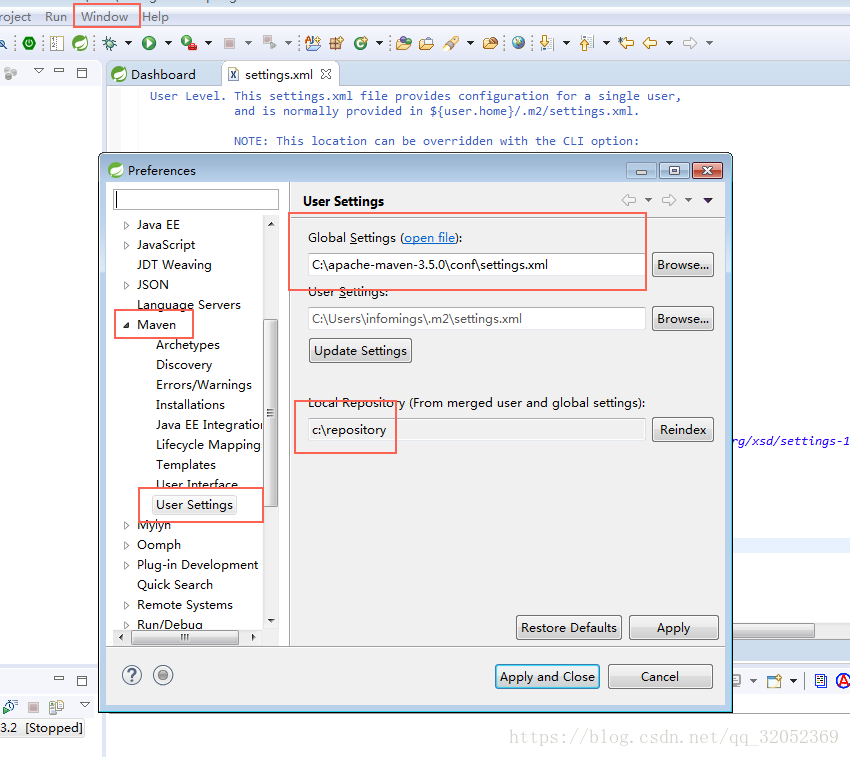Screen dimensions: 850x757
Task: Click the grey Forward navigation arrow
Action: tap(690, 43)
